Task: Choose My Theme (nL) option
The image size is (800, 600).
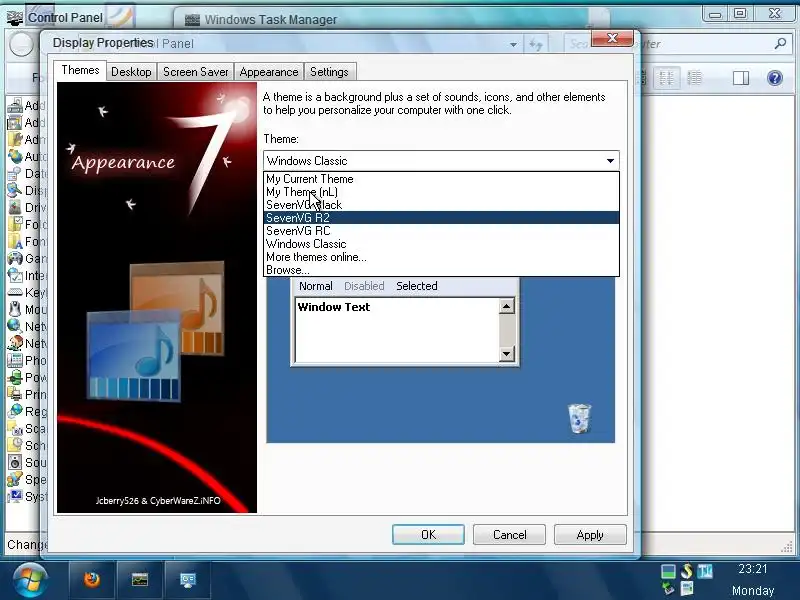Action: coord(441,192)
